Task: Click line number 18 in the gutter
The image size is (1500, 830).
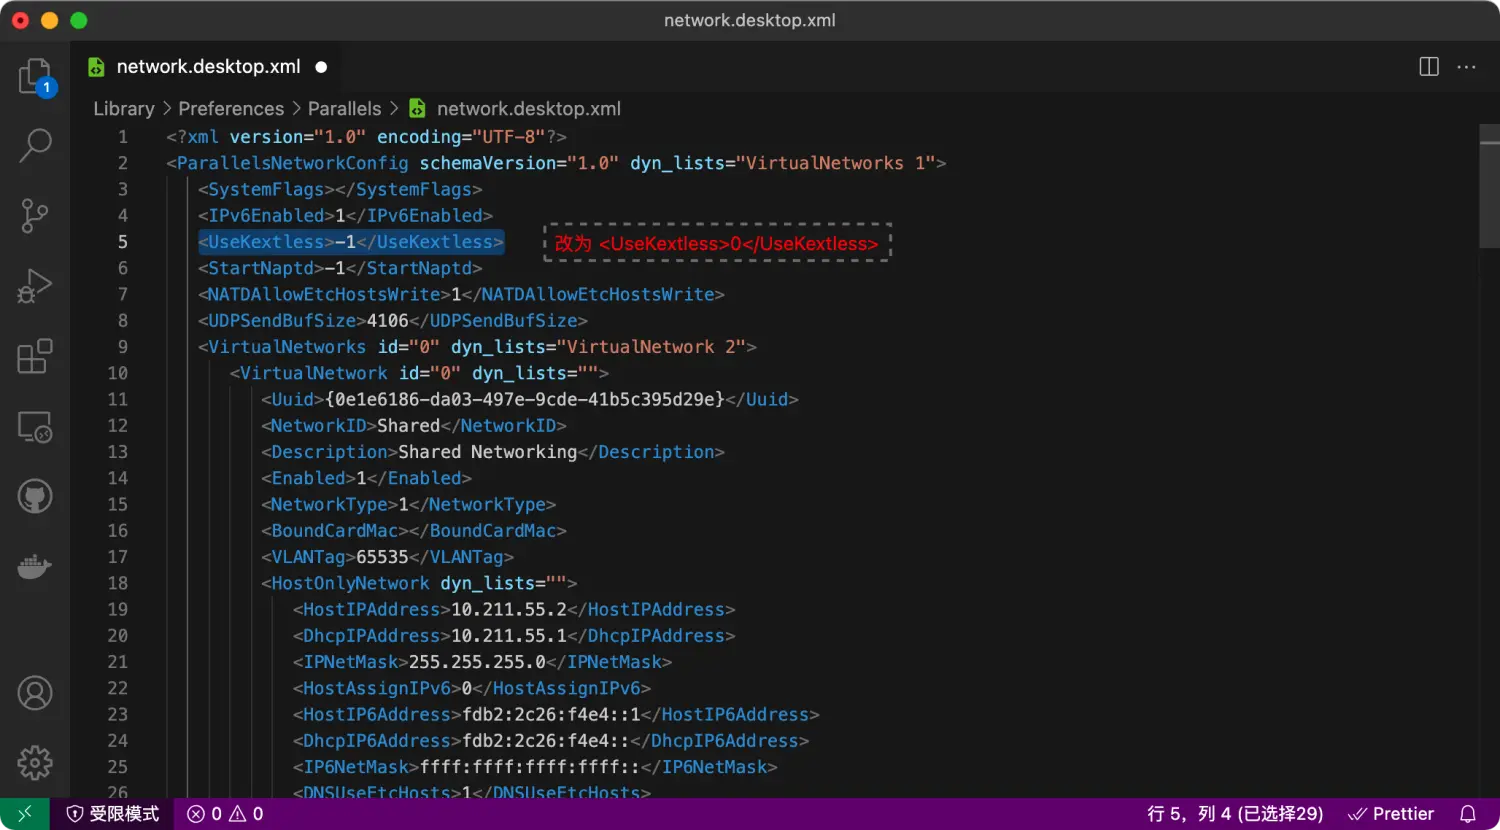Action: [118, 583]
